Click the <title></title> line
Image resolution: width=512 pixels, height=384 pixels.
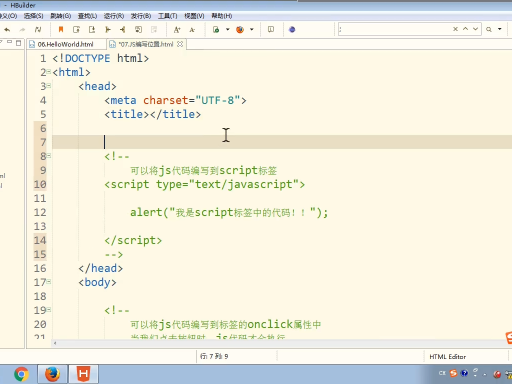[153, 114]
